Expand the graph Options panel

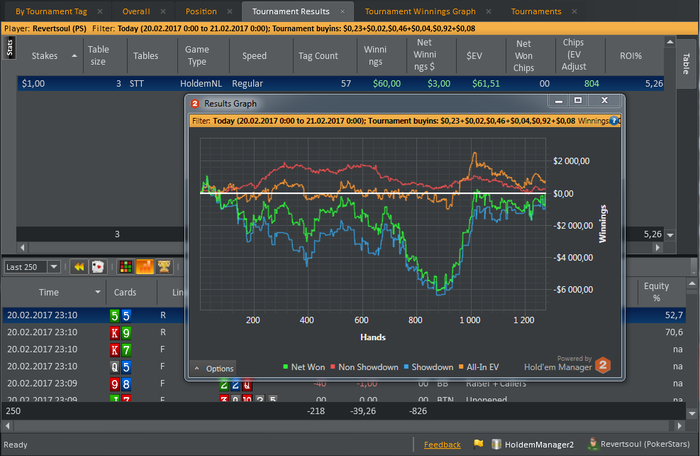tap(213, 368)
